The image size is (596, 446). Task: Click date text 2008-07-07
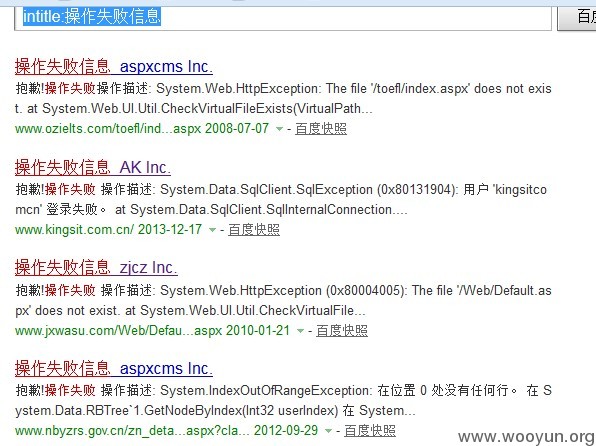237,129
